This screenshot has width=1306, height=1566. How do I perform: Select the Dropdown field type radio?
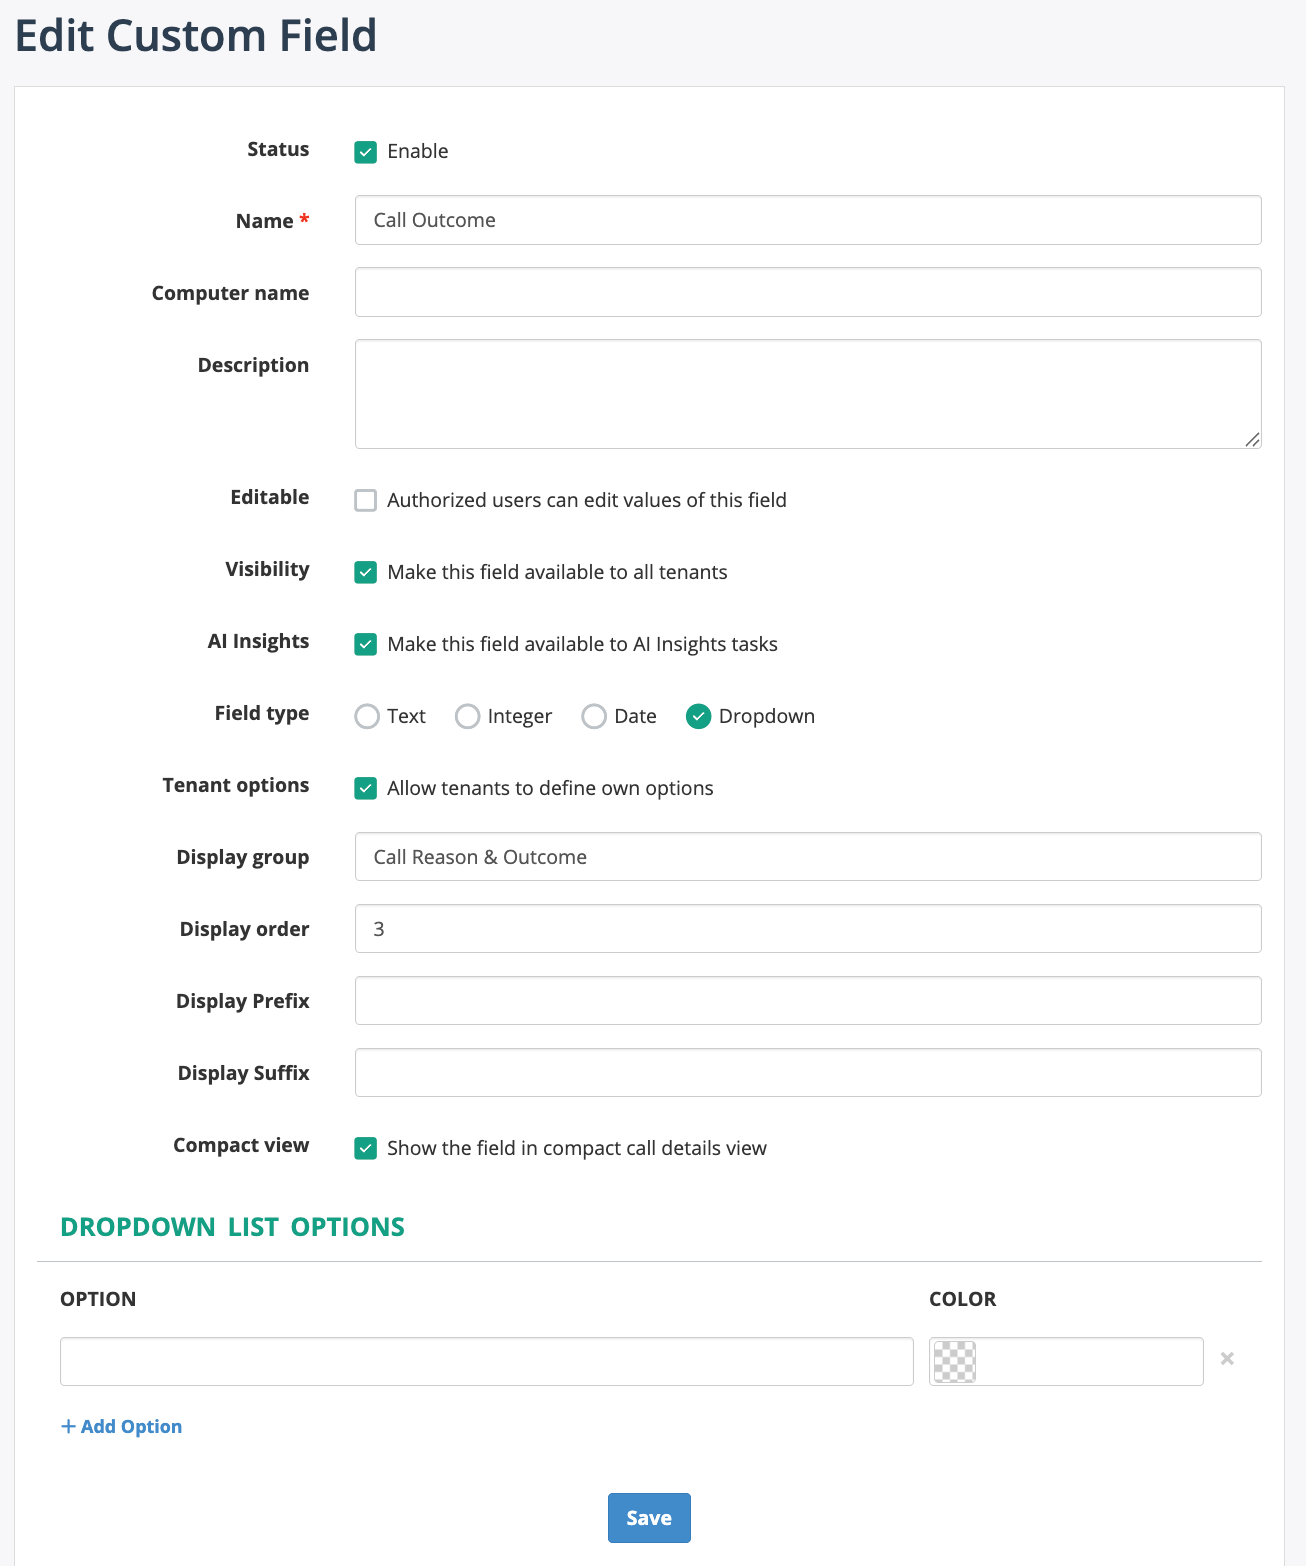pyautogui.click(x=698, y=716)
